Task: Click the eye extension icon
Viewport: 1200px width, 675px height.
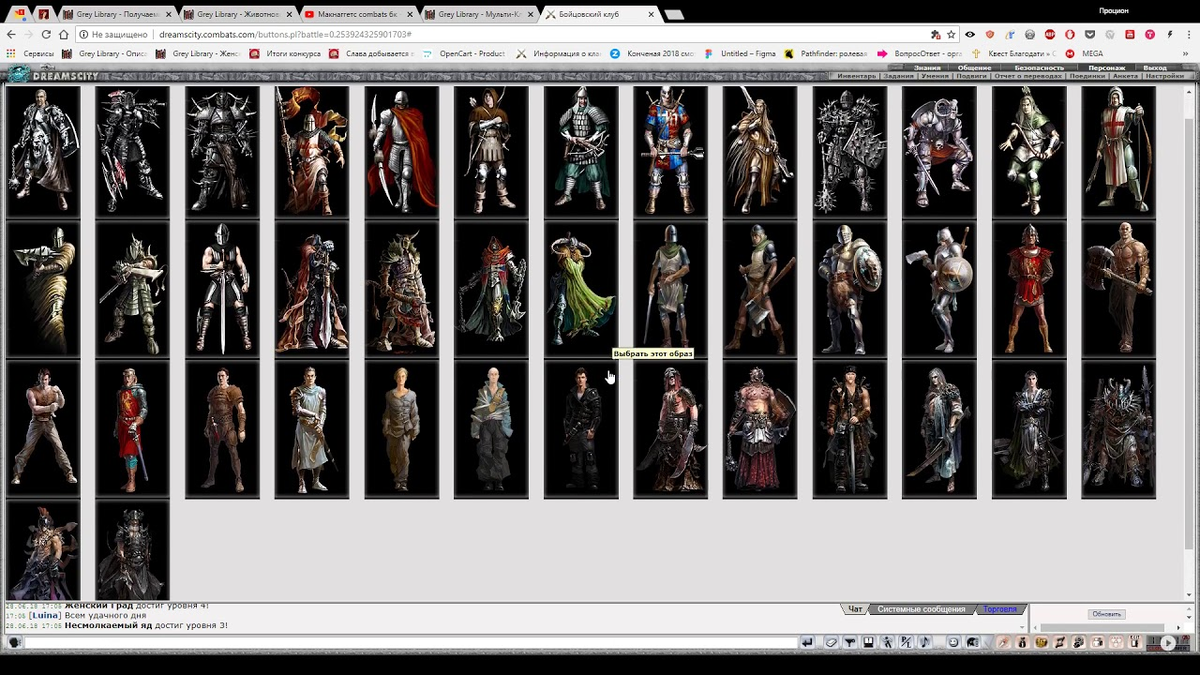Action: coord(970,34)
